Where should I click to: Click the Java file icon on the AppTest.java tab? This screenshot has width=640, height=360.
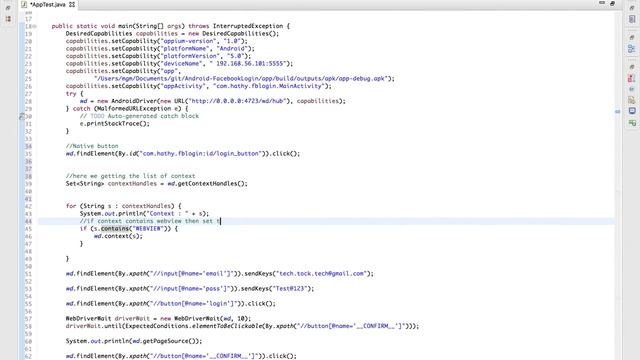coord(24,4)
